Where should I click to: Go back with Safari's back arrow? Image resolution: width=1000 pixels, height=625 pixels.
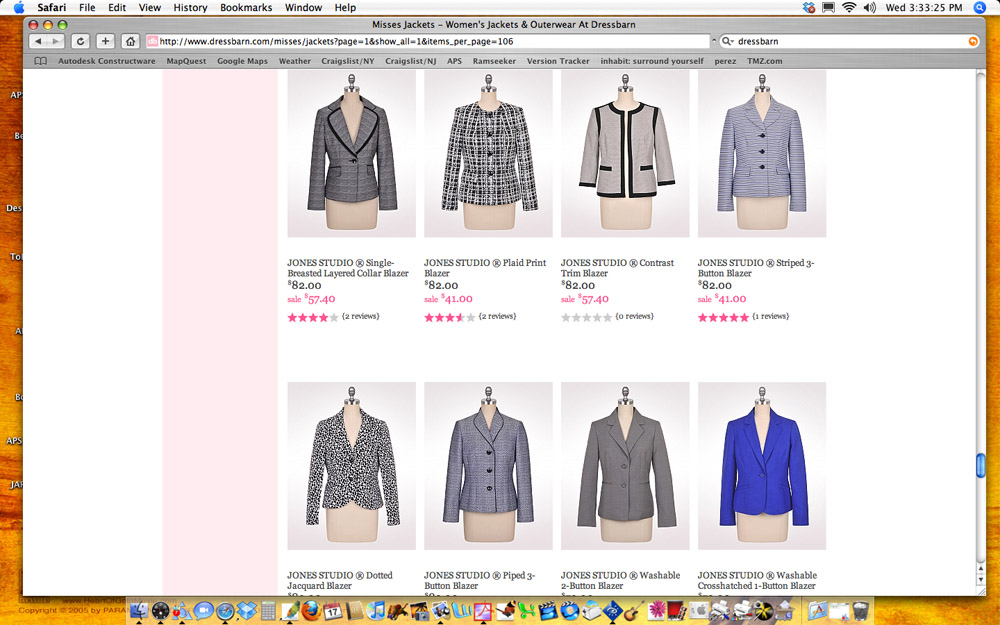(38, 41)
